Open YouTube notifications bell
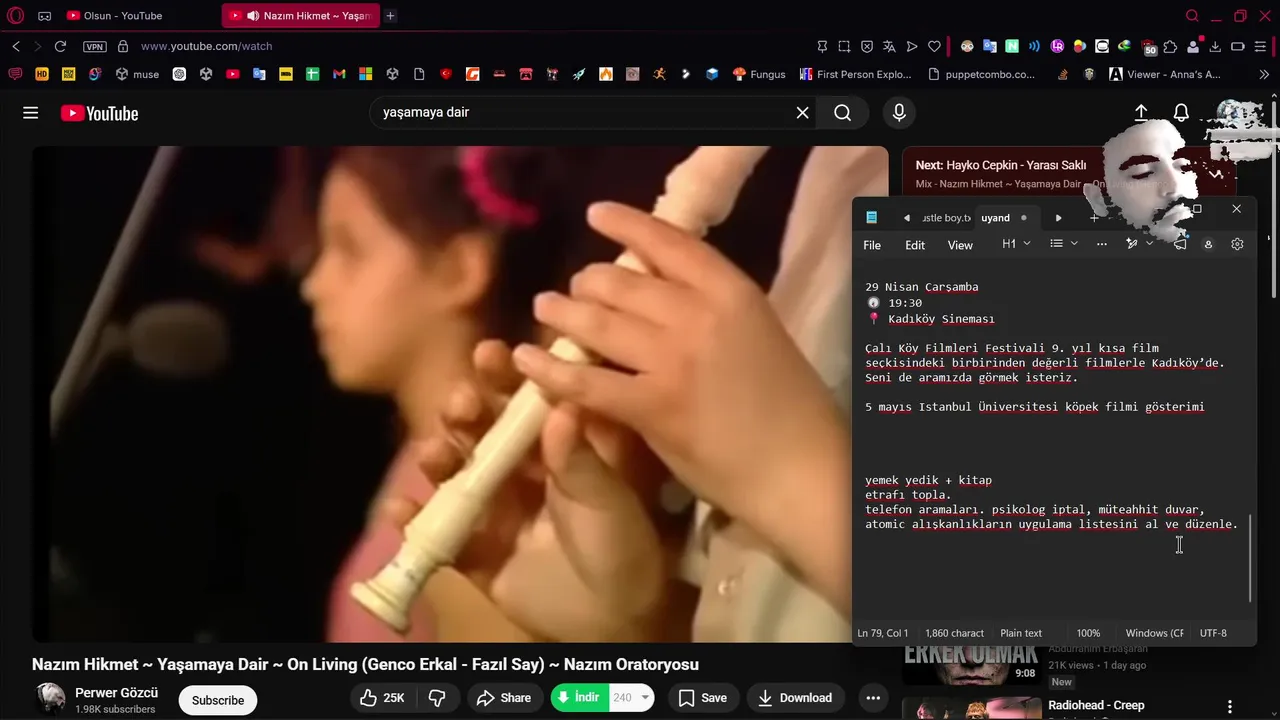 pos(1181,113)
